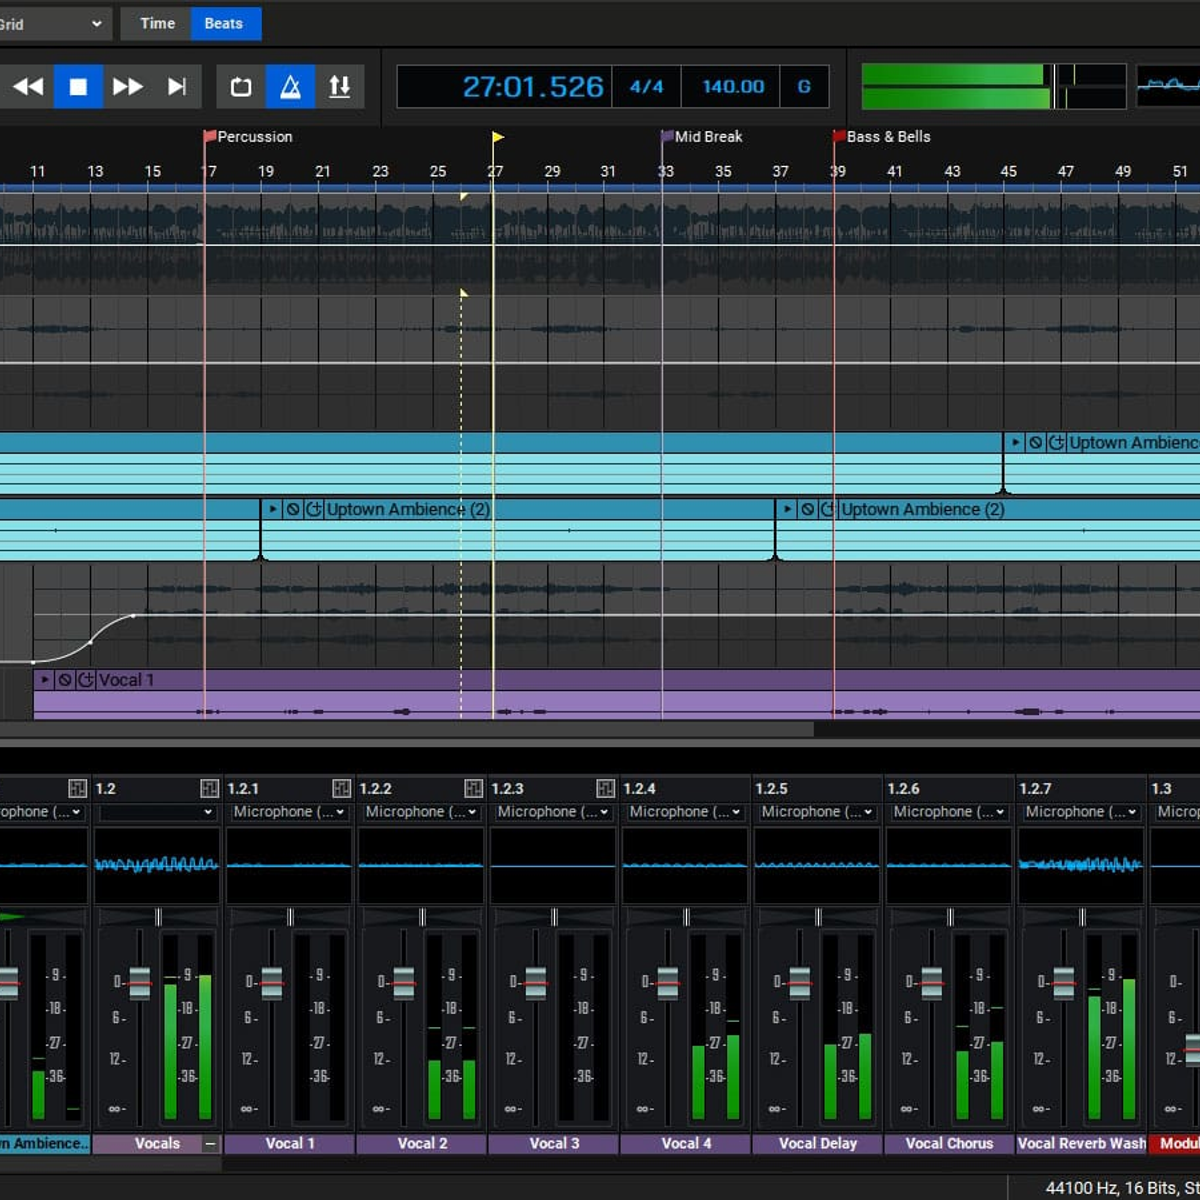Mute the Vocal 1 clip
1200x1200 pixels.
click(65, 680)
